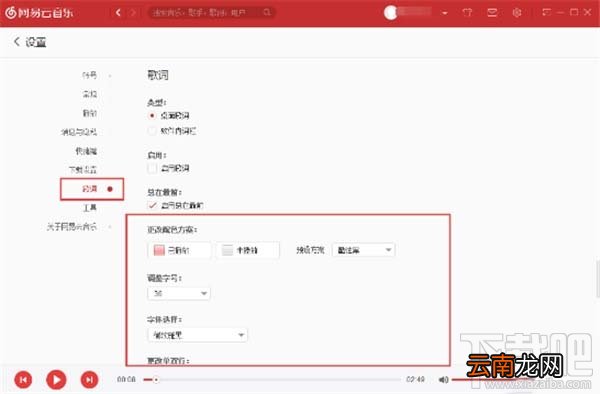
Task: Select the 桌面歌词 radio button
Action: click(x=152, y=115)
